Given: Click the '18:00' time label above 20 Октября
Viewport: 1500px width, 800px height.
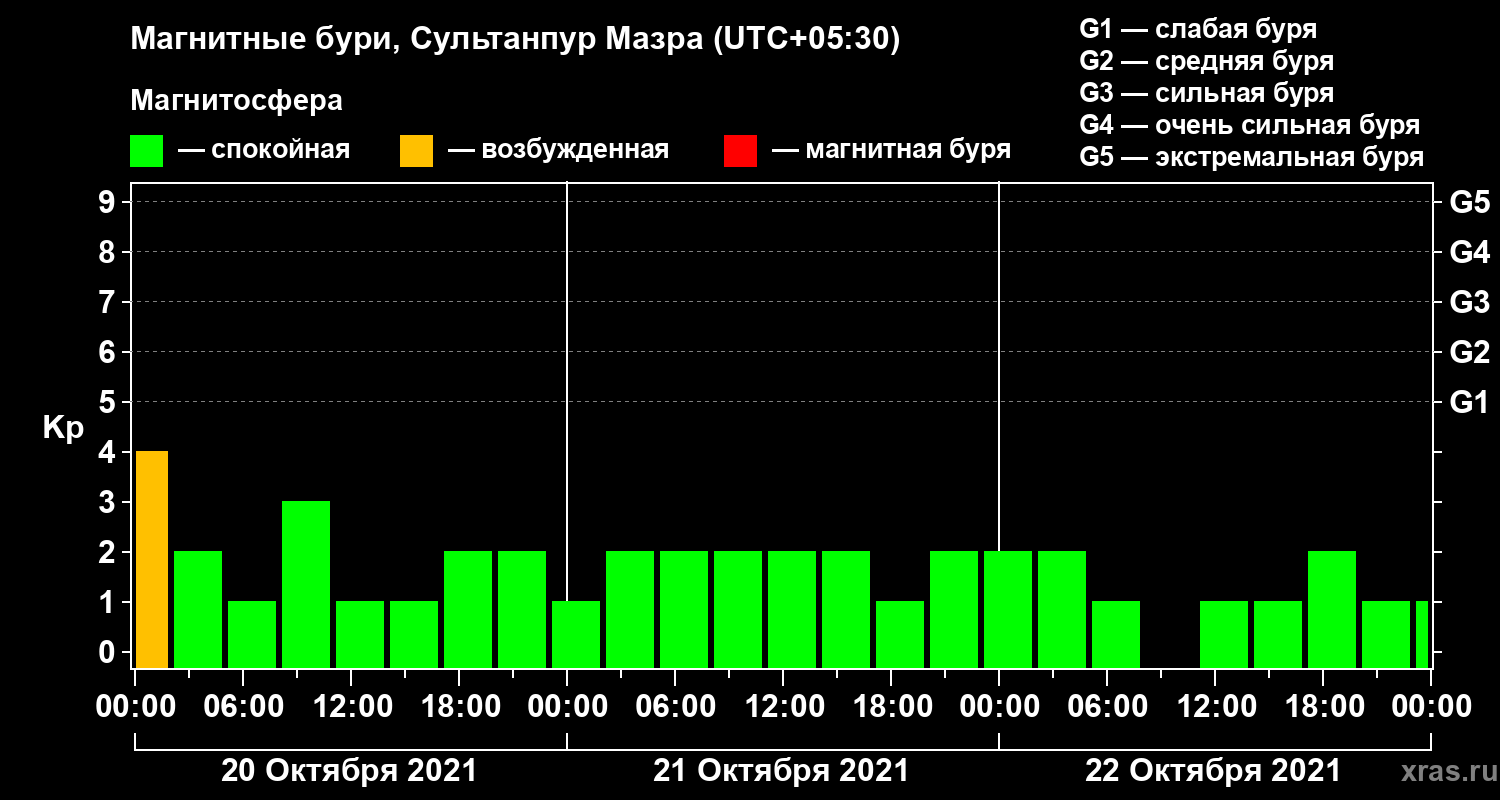Looking at the screenshot, I should click(459, 707).
